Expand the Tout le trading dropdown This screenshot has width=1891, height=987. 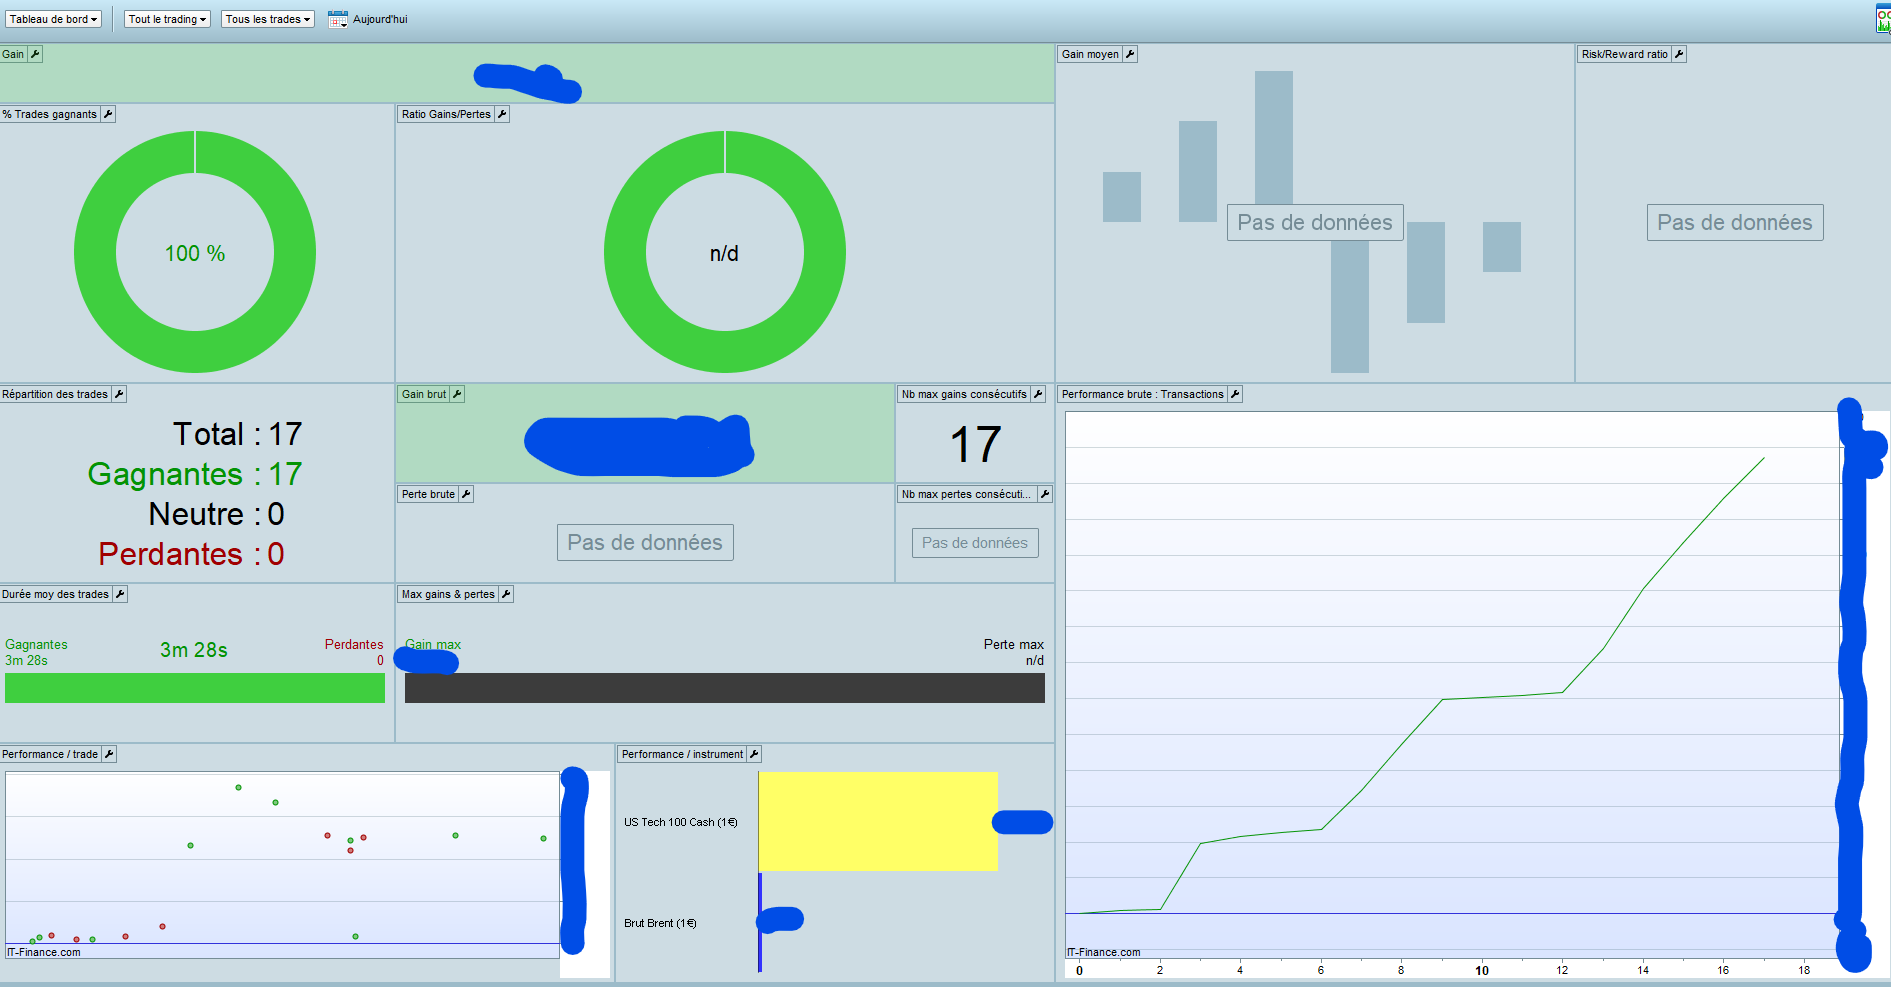tap(168, 19)
